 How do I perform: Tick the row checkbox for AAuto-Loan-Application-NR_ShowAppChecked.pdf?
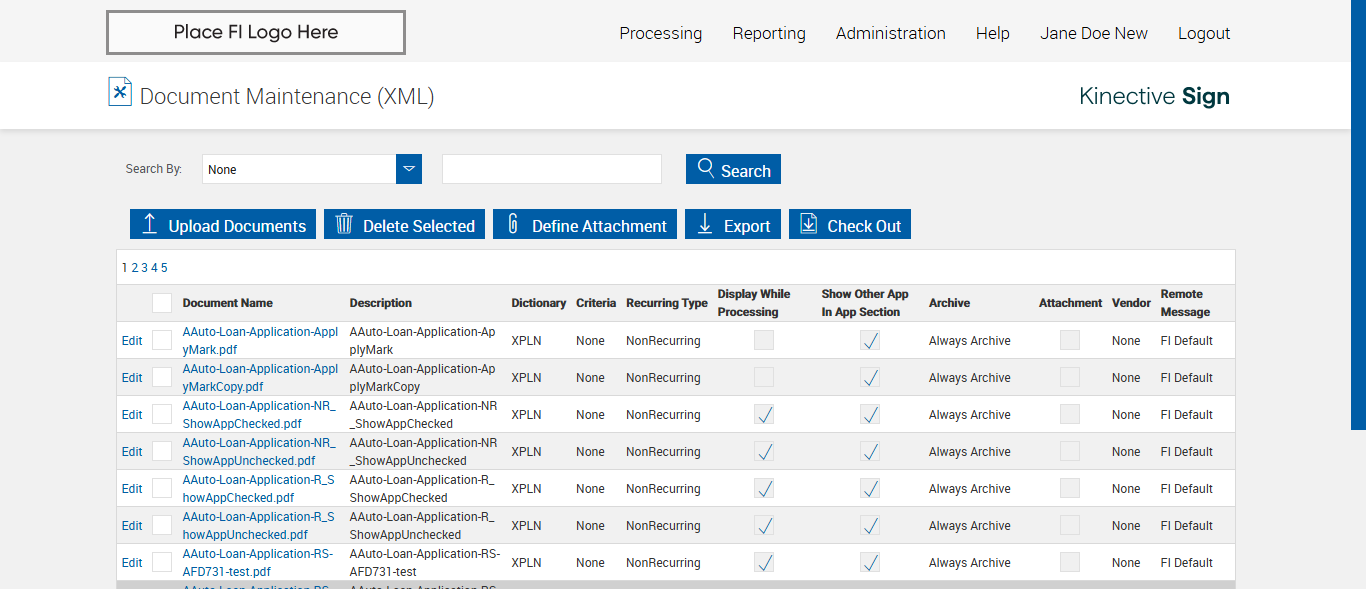click(x=162, y=415)
